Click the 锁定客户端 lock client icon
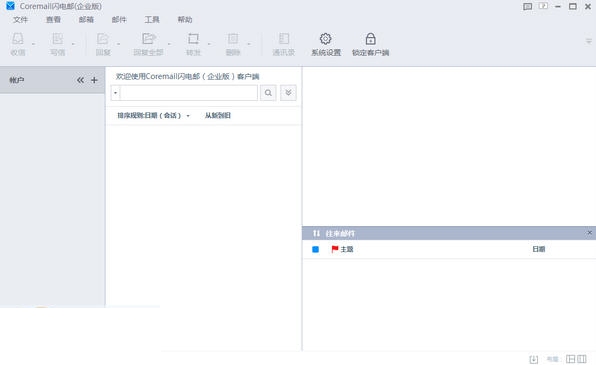The height and width of the screenshot is (365, 596). click(371, 39)
